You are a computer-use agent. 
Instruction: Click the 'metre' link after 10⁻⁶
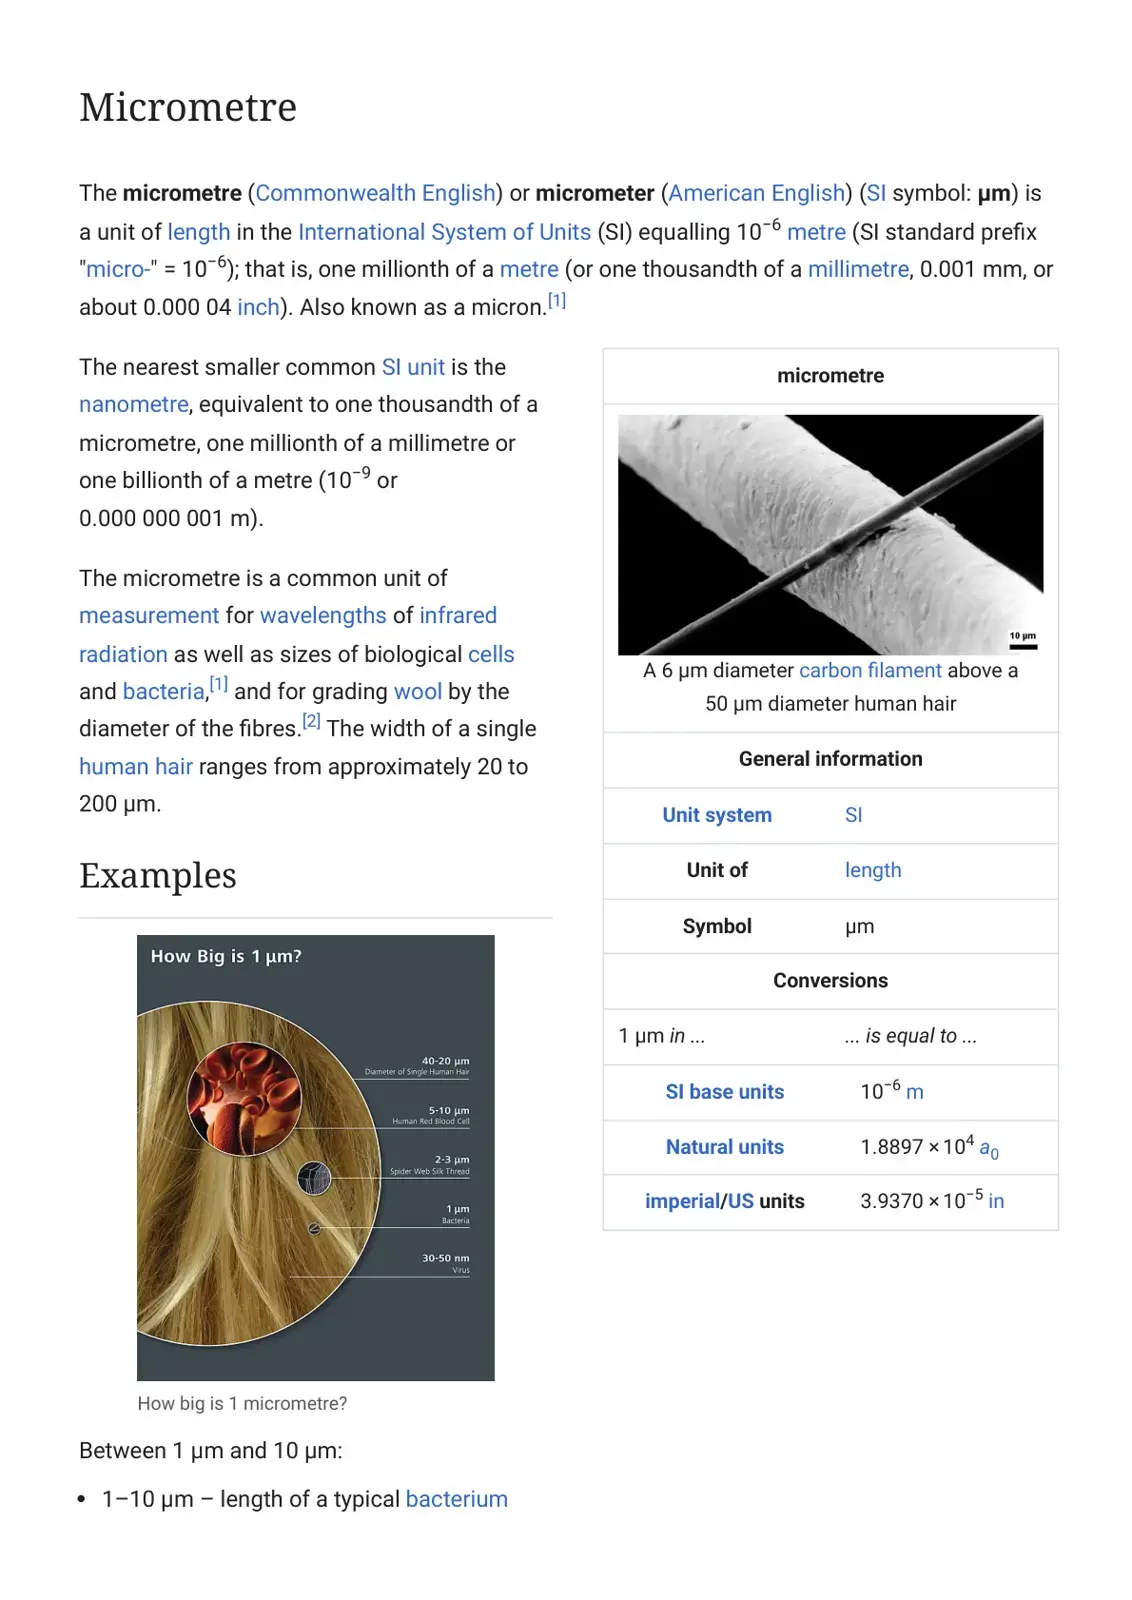tap(816, 232)
